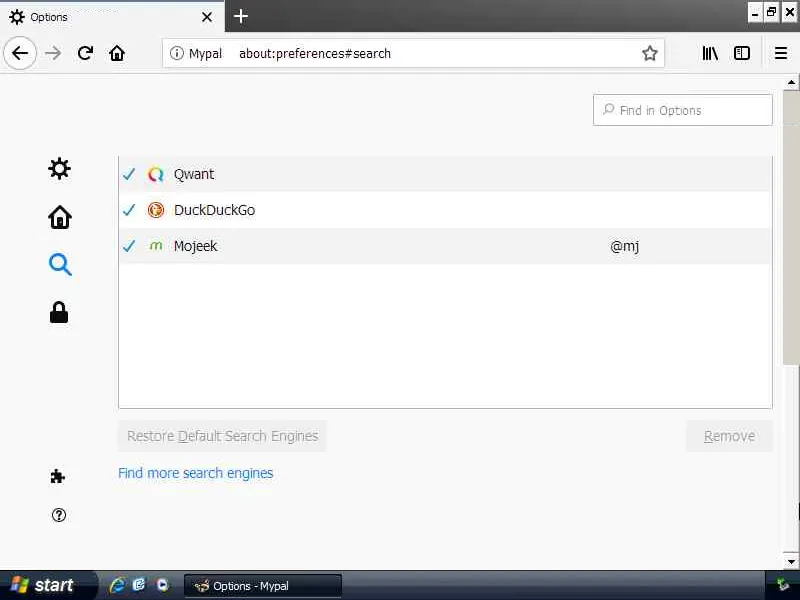Uncheck the Mojeek search engine

coord(129,246)
